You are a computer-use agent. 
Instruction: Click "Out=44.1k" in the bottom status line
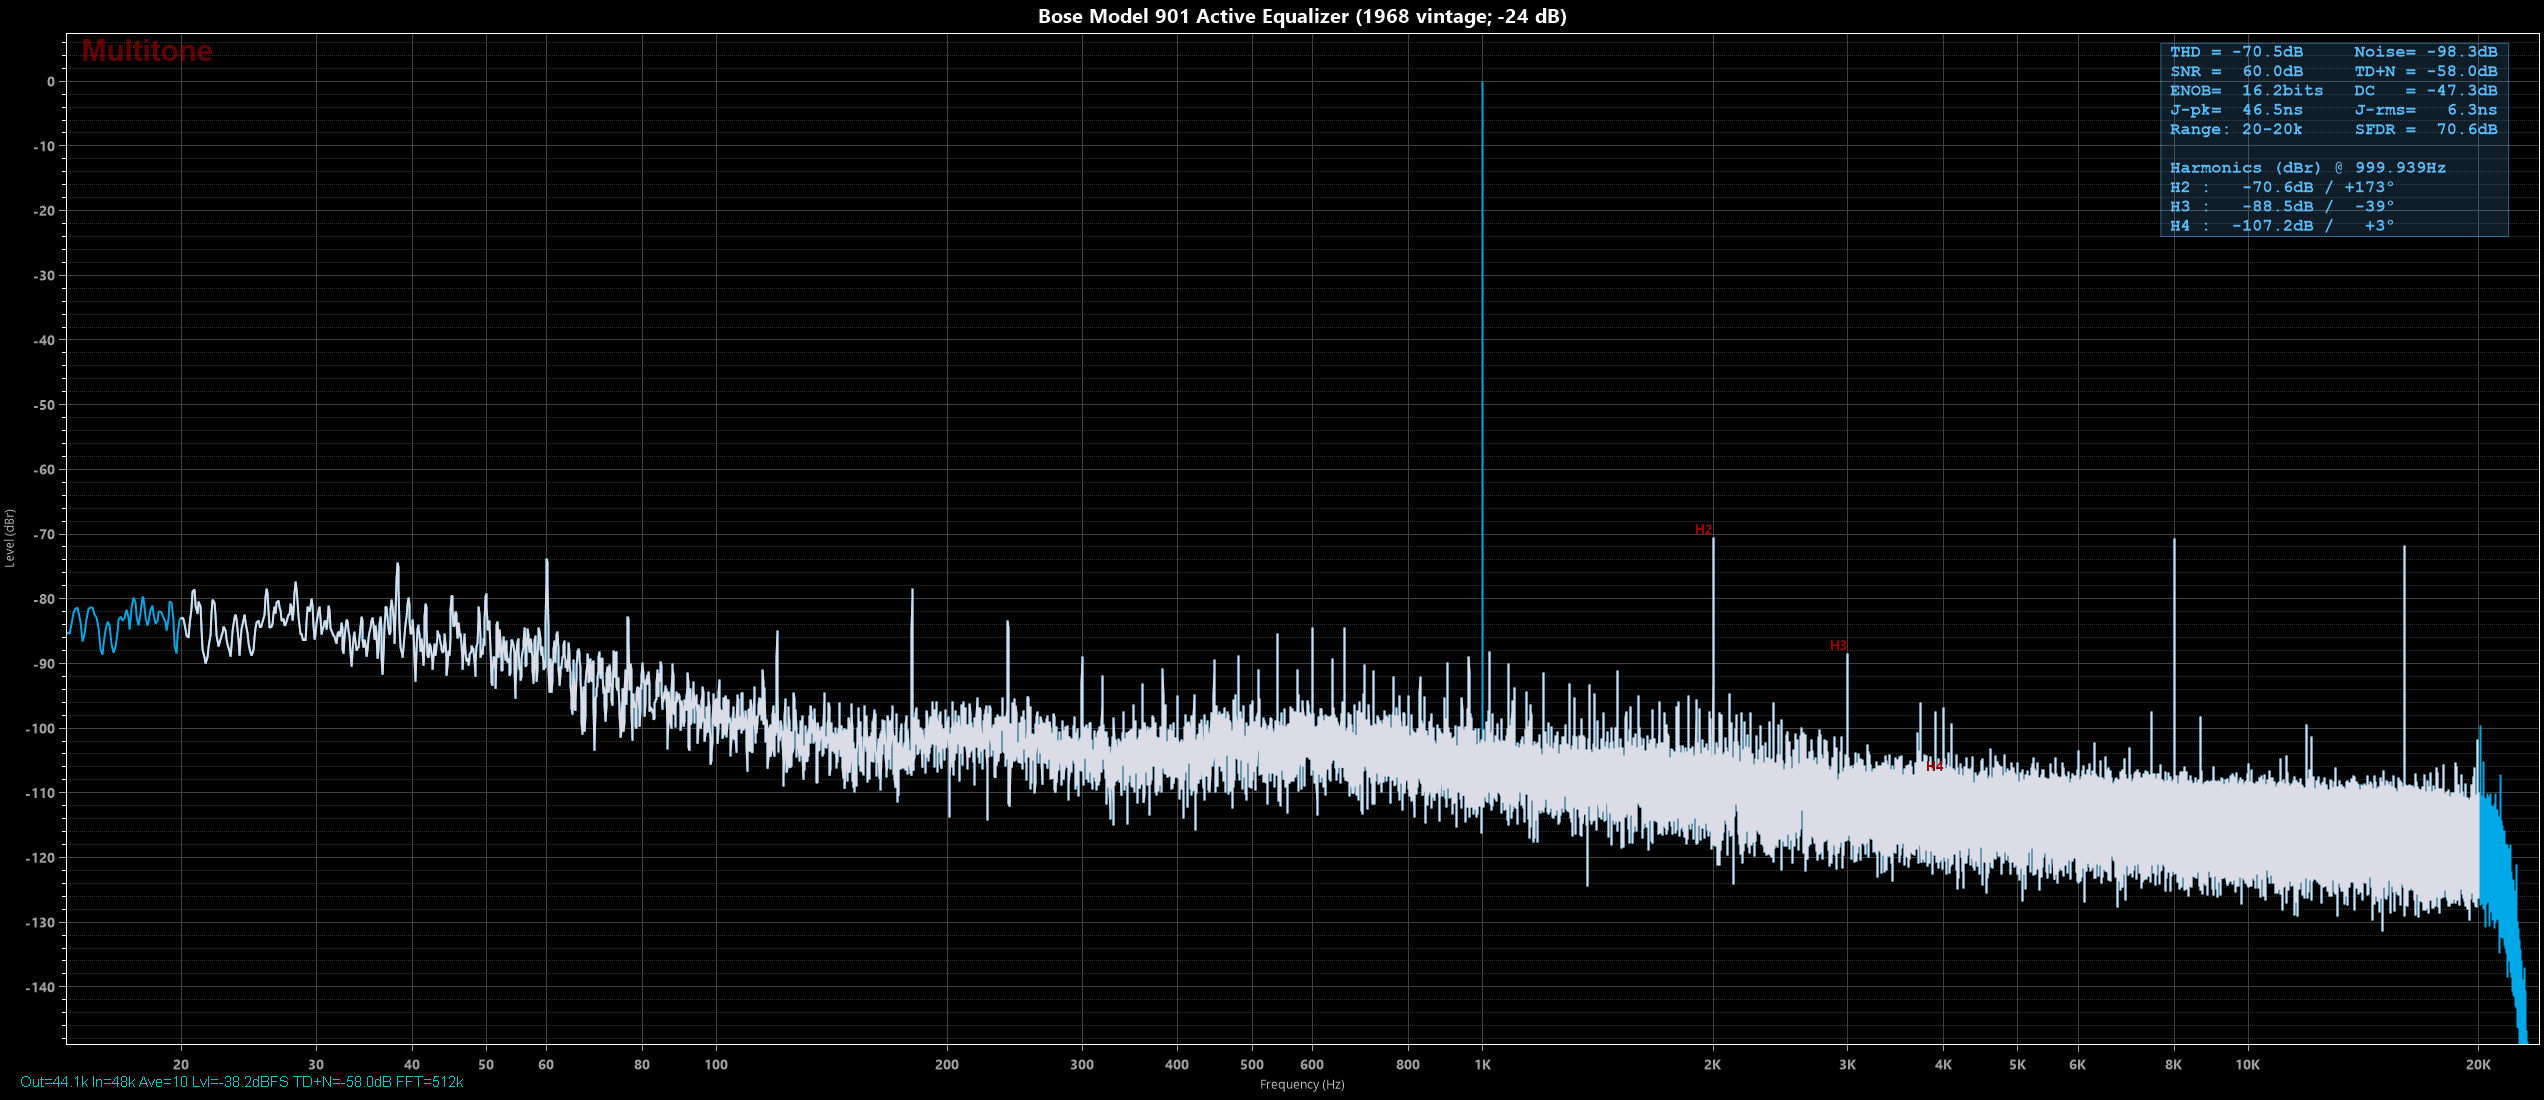coord(54,1083)
